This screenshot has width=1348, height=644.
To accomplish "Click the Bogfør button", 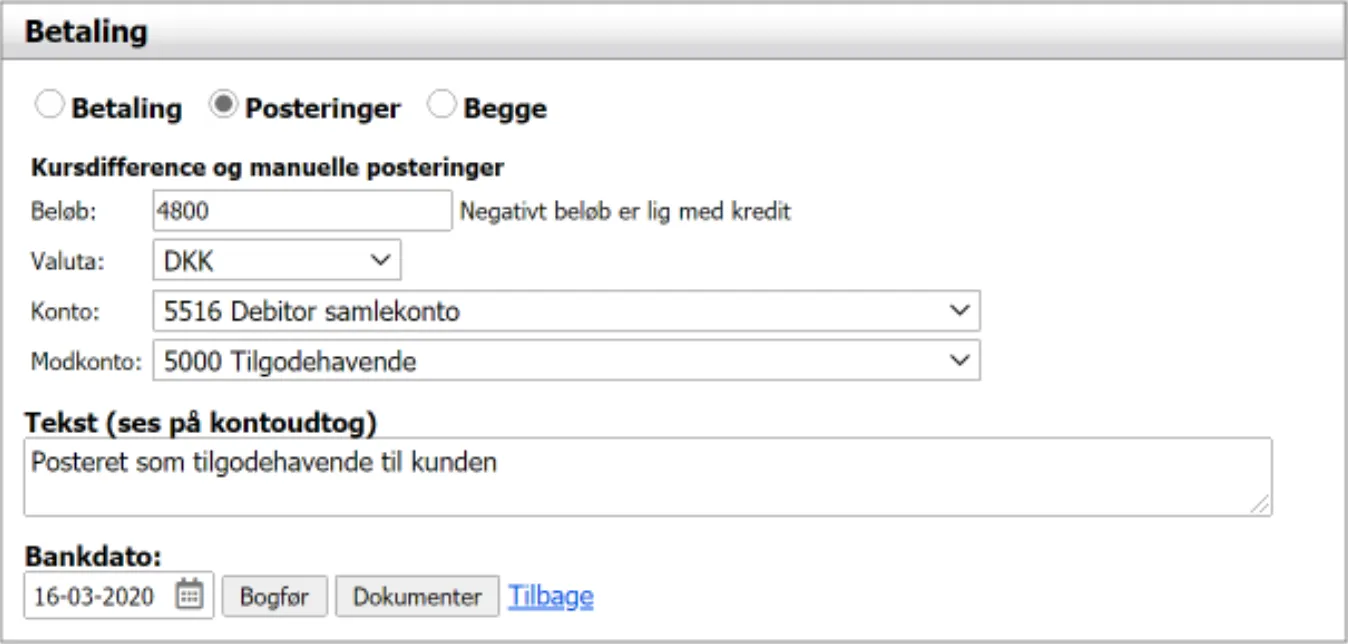I will [274, 594].
